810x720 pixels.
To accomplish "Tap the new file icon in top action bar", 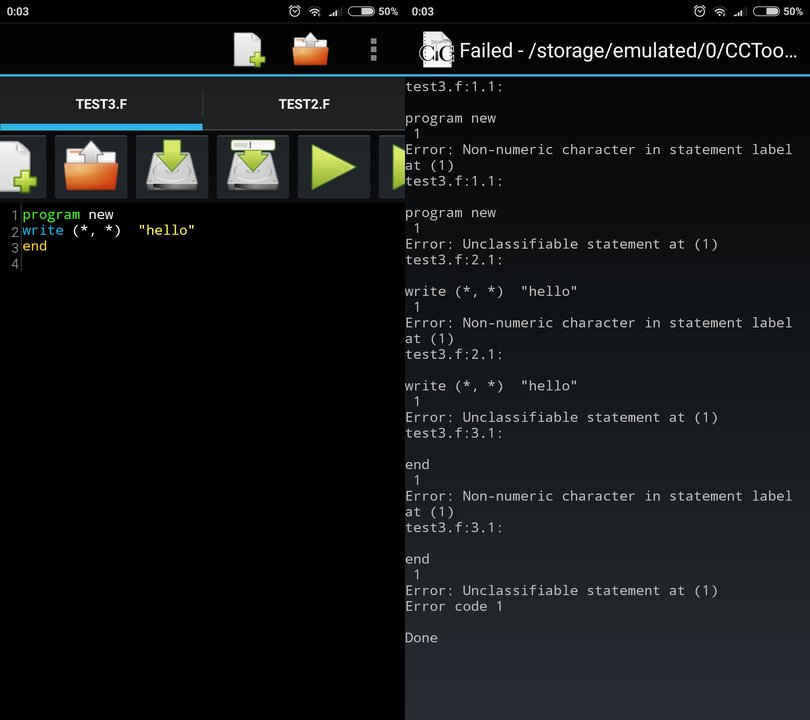I will (249, 50).
